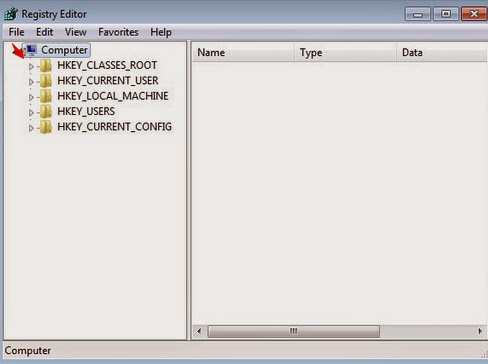
Task: Select the HKEY_CLASSES_ROOT label
Action: 107,65
